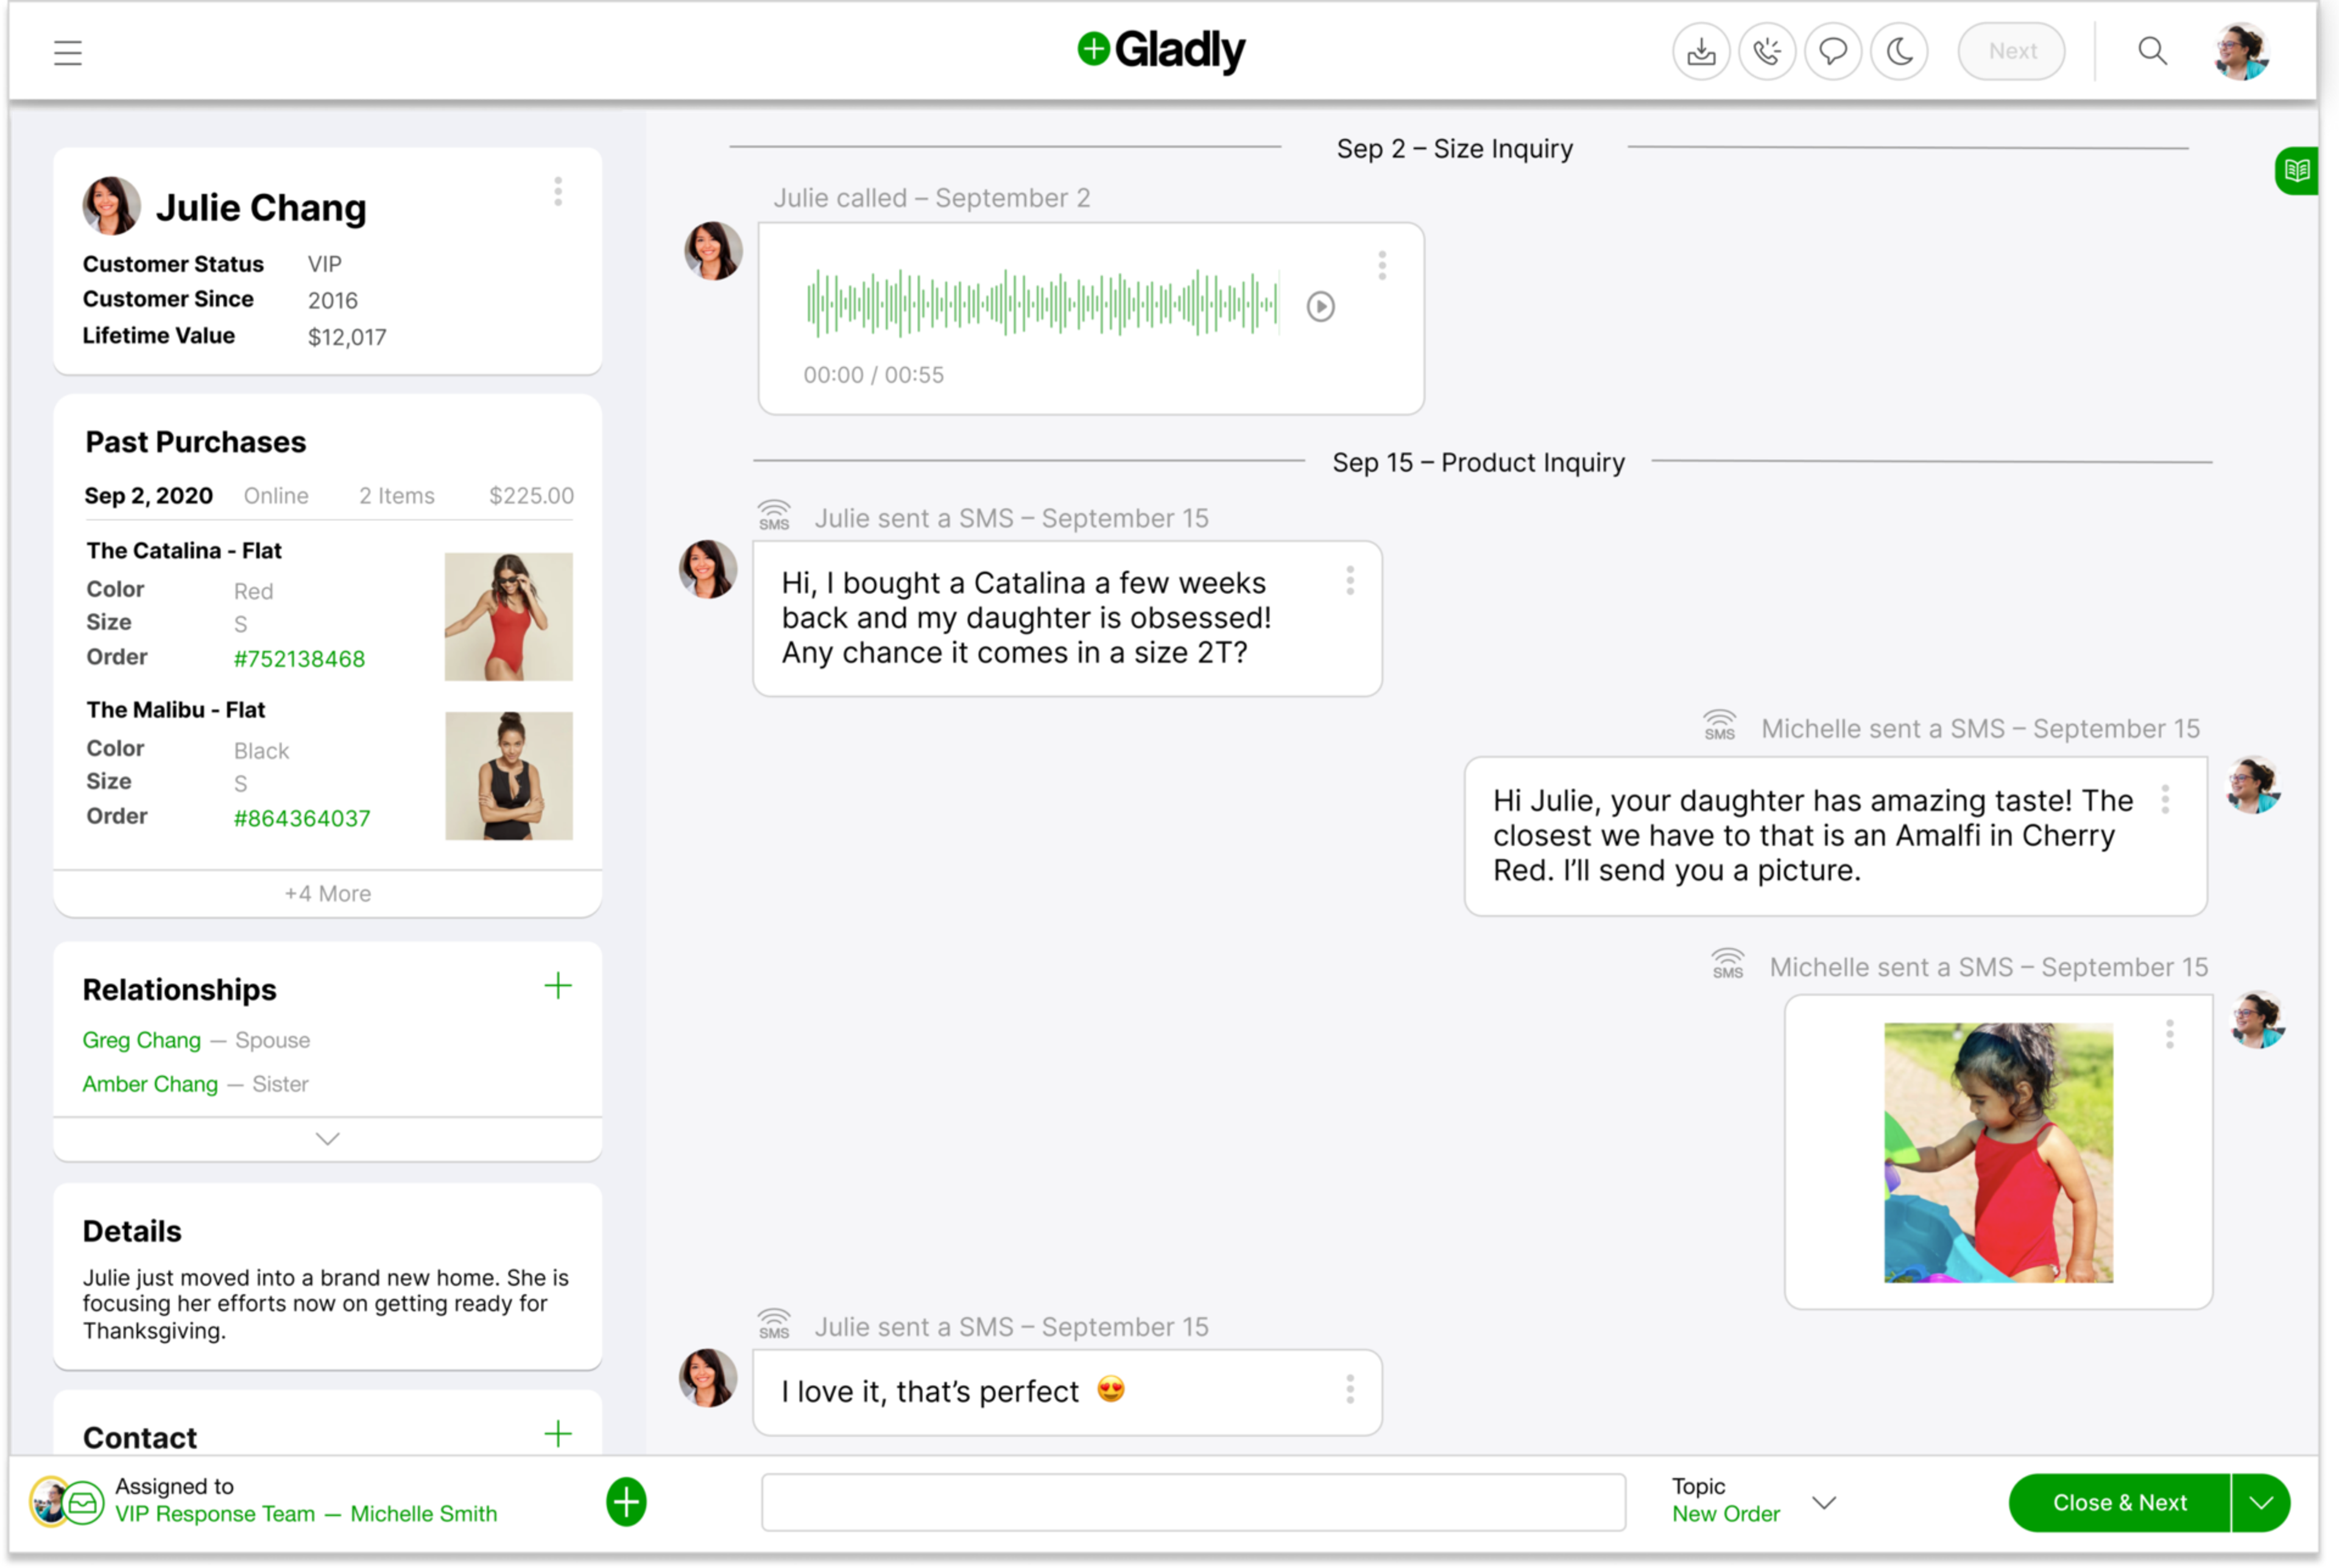Screen dimensions: 2339x1568
Task: Open the Topic dropdown chevron
Action: 1824,1502
